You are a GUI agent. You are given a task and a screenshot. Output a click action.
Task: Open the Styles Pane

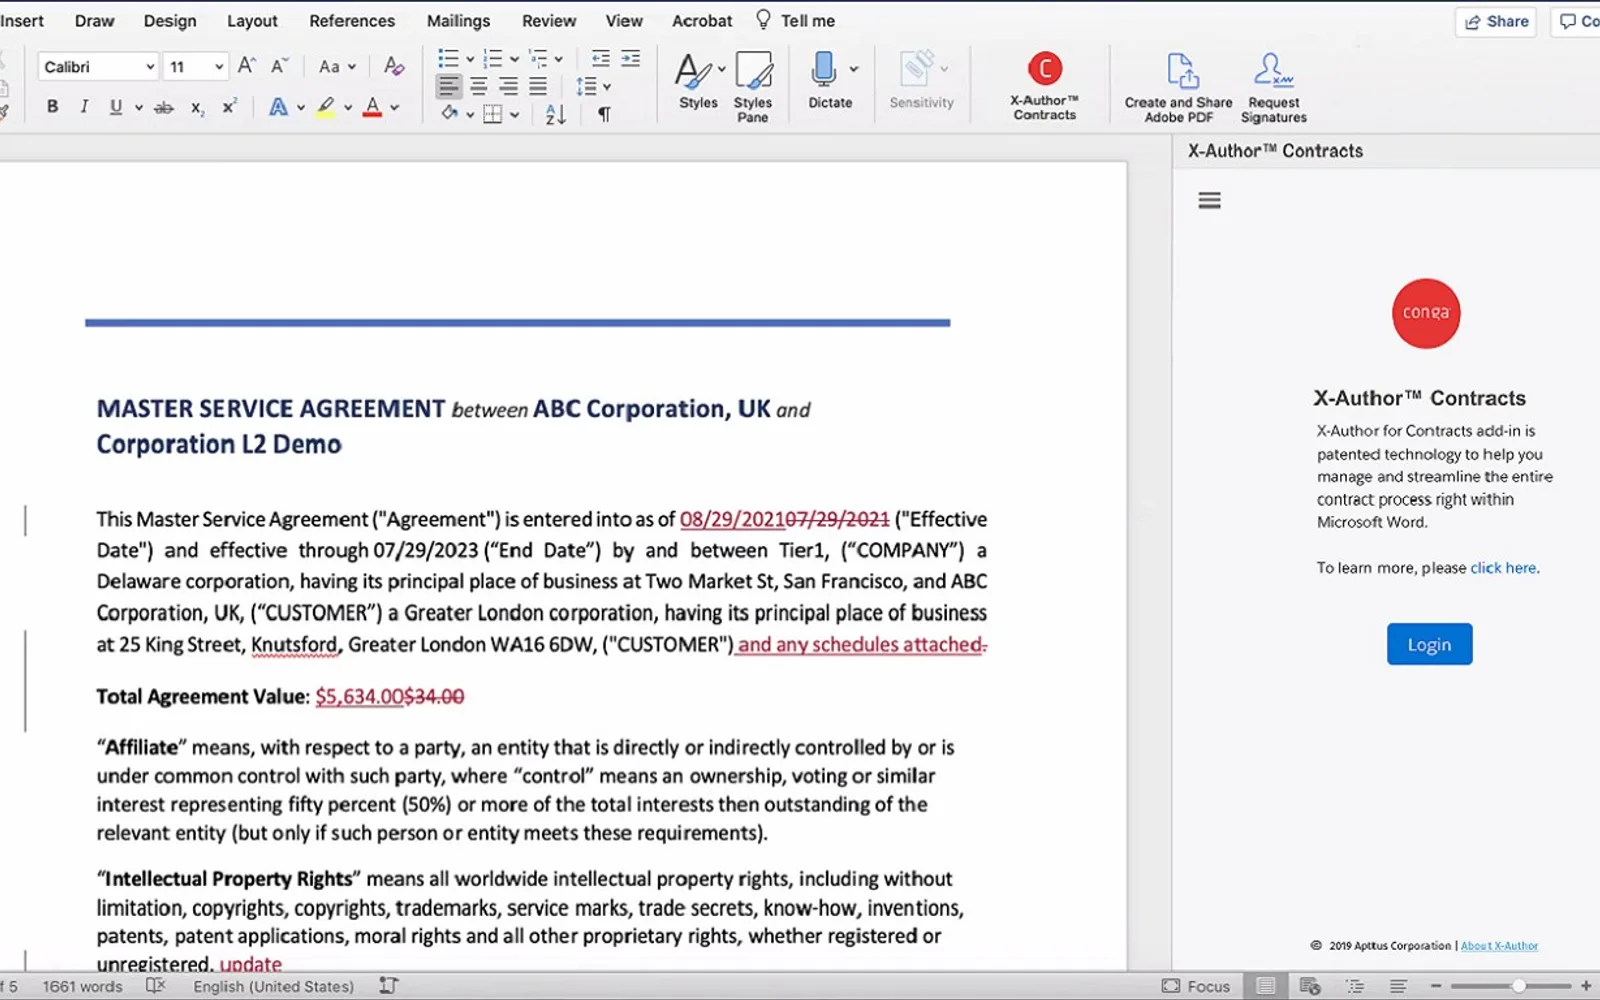pos(753,88)
